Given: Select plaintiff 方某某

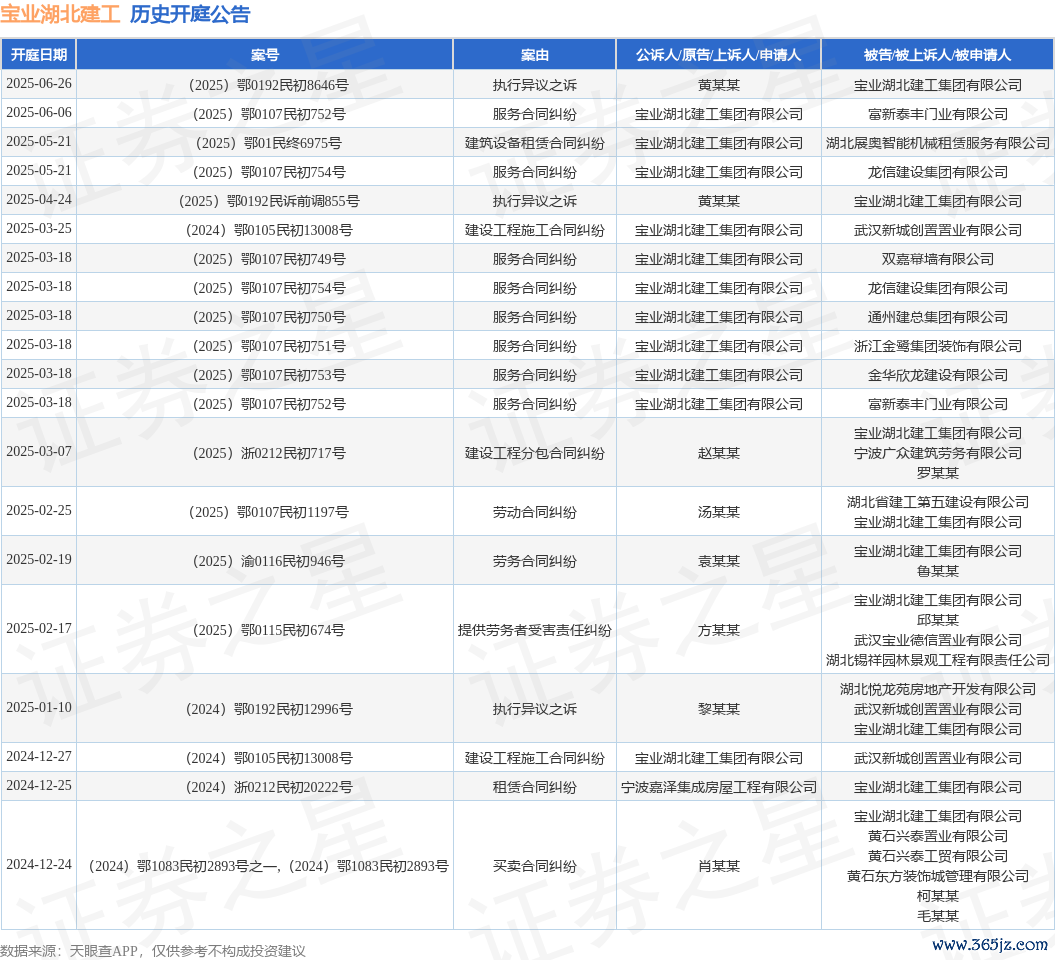Looking at the screenshot, I should 719,630.
